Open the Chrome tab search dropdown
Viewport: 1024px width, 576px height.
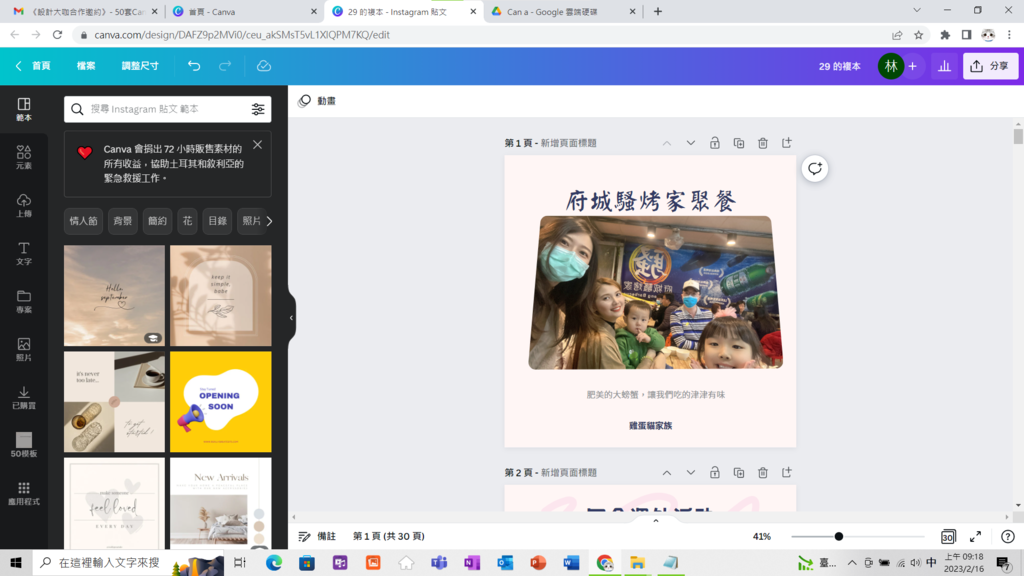tap(917, 10)
